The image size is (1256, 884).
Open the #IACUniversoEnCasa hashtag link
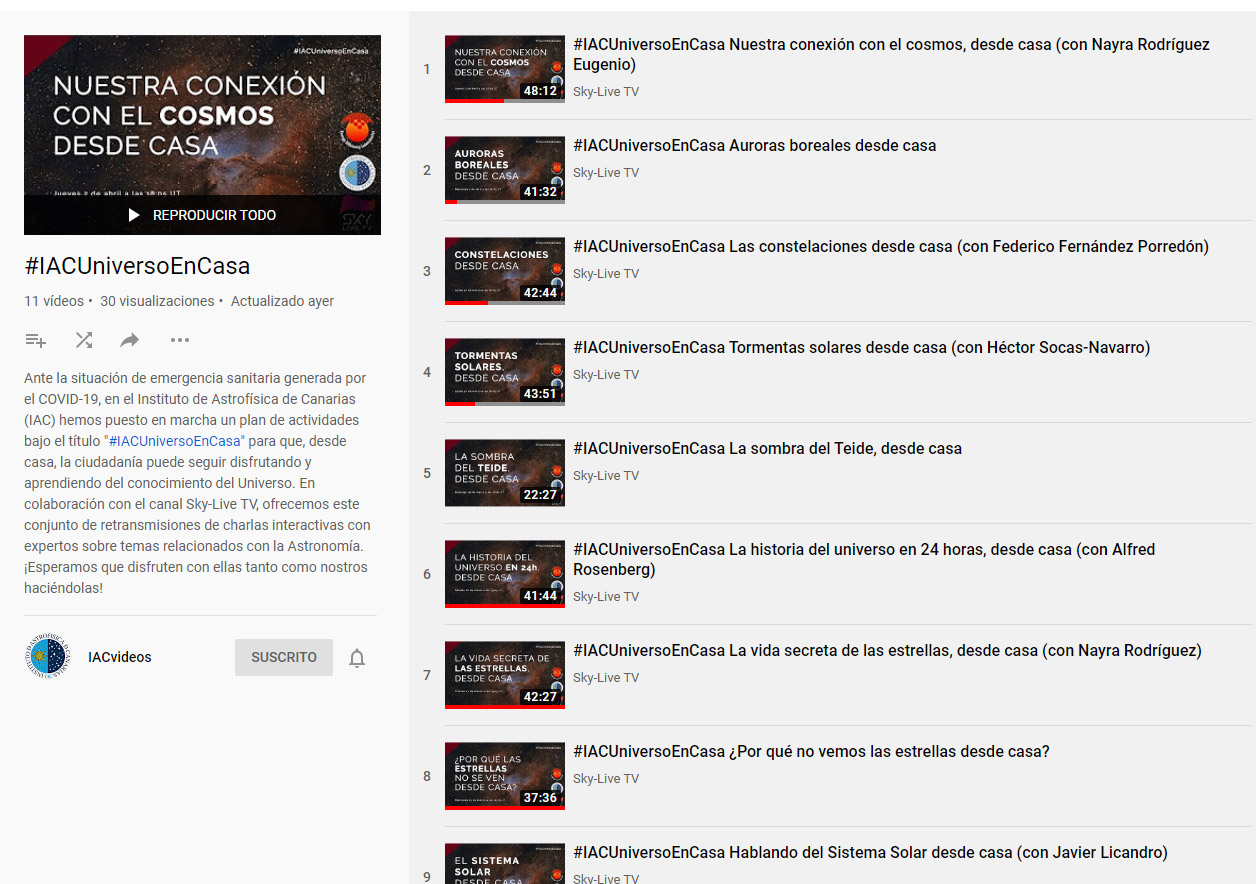pos(175,439)
